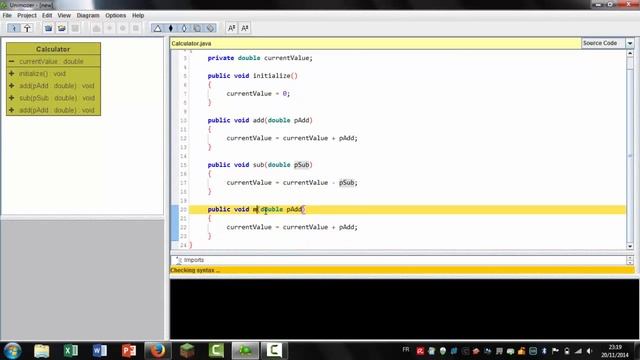Open the Diagram menu
The width and height of the screenshot is (640, 360).
[88, 16]
